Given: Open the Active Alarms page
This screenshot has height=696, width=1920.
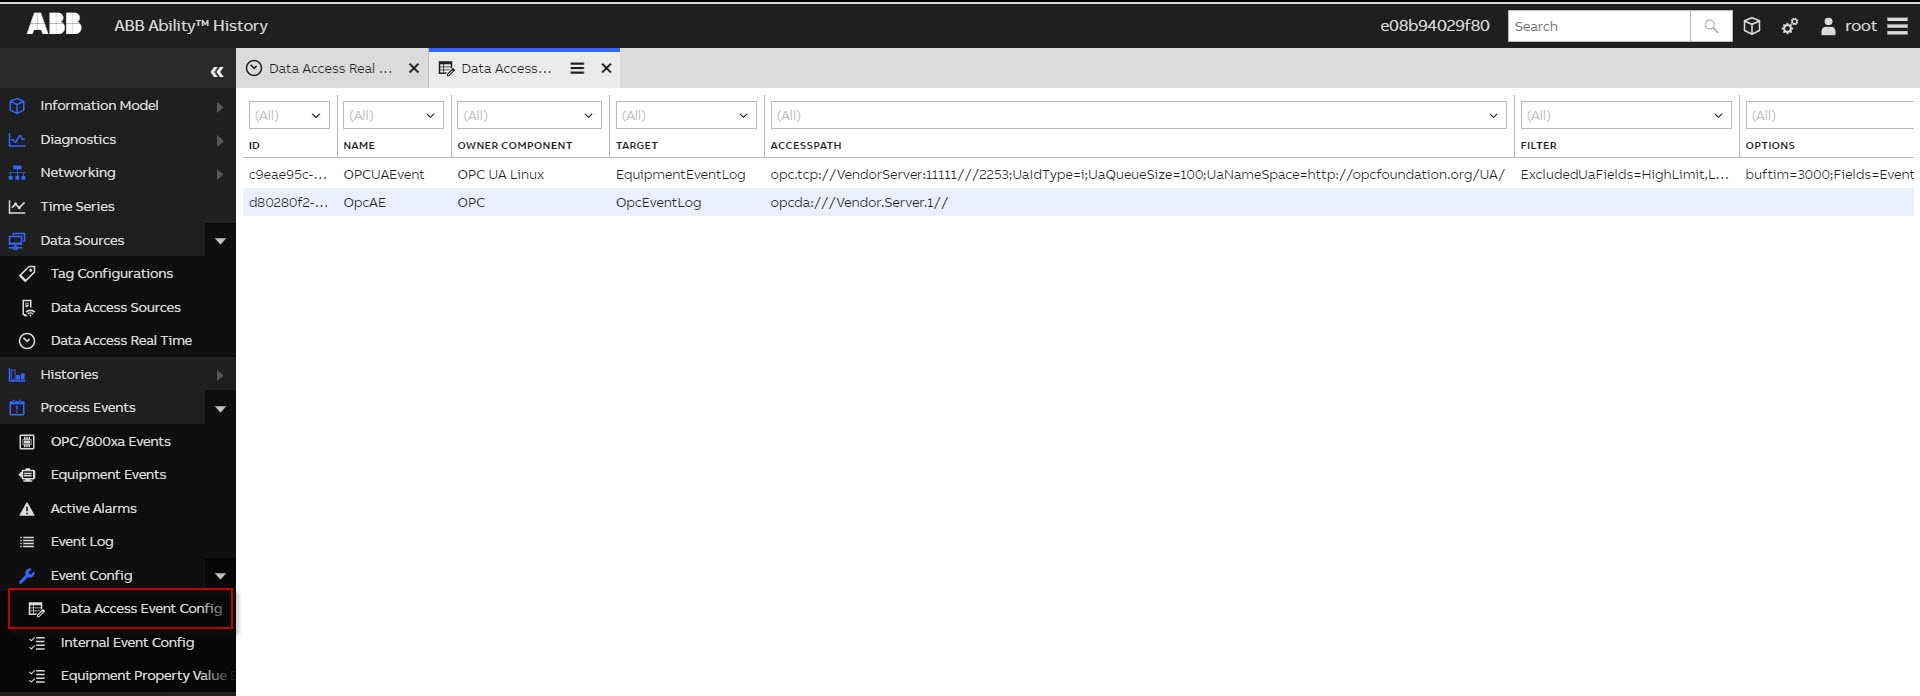Looking at the screenshot, I should pos(118,509).
